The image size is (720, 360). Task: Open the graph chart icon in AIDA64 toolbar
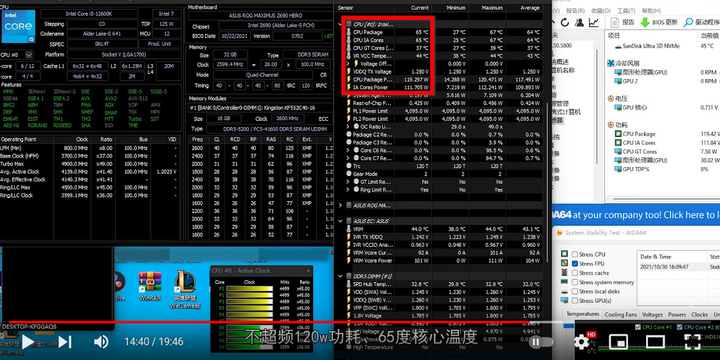(594, 22)
